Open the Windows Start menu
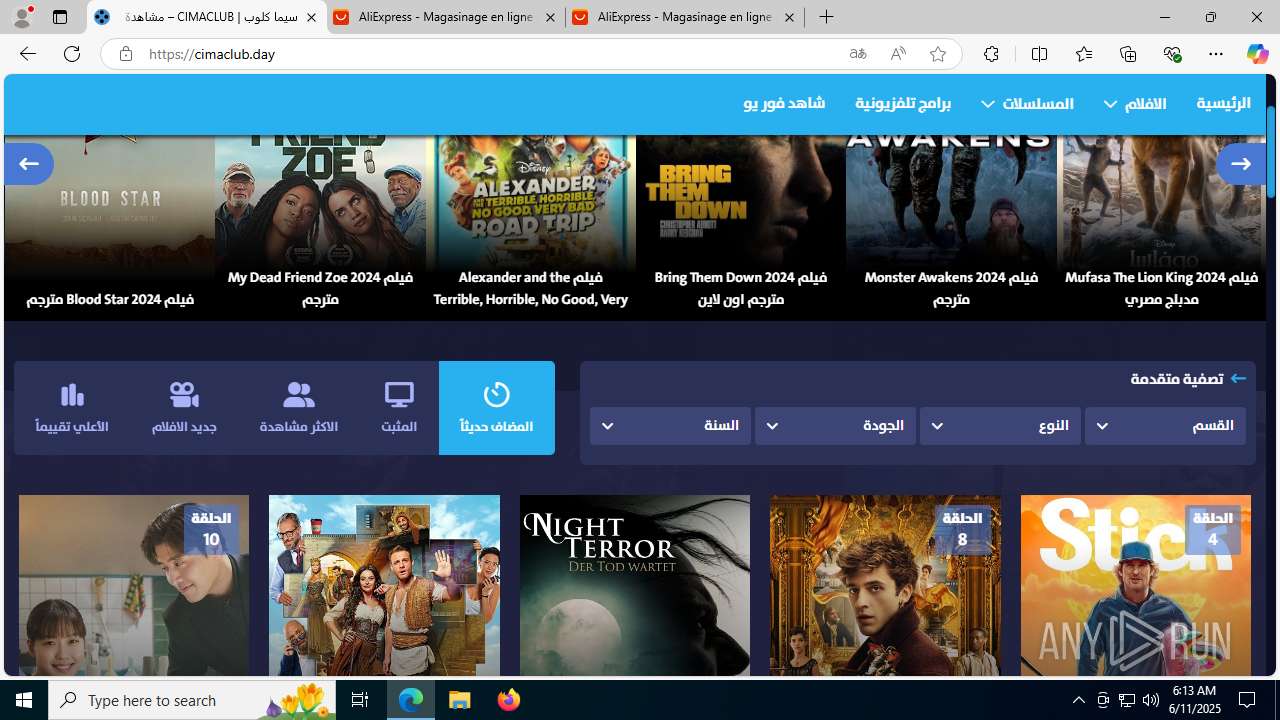Viewport: 1280px width, 720px height. tap(24, 700)
